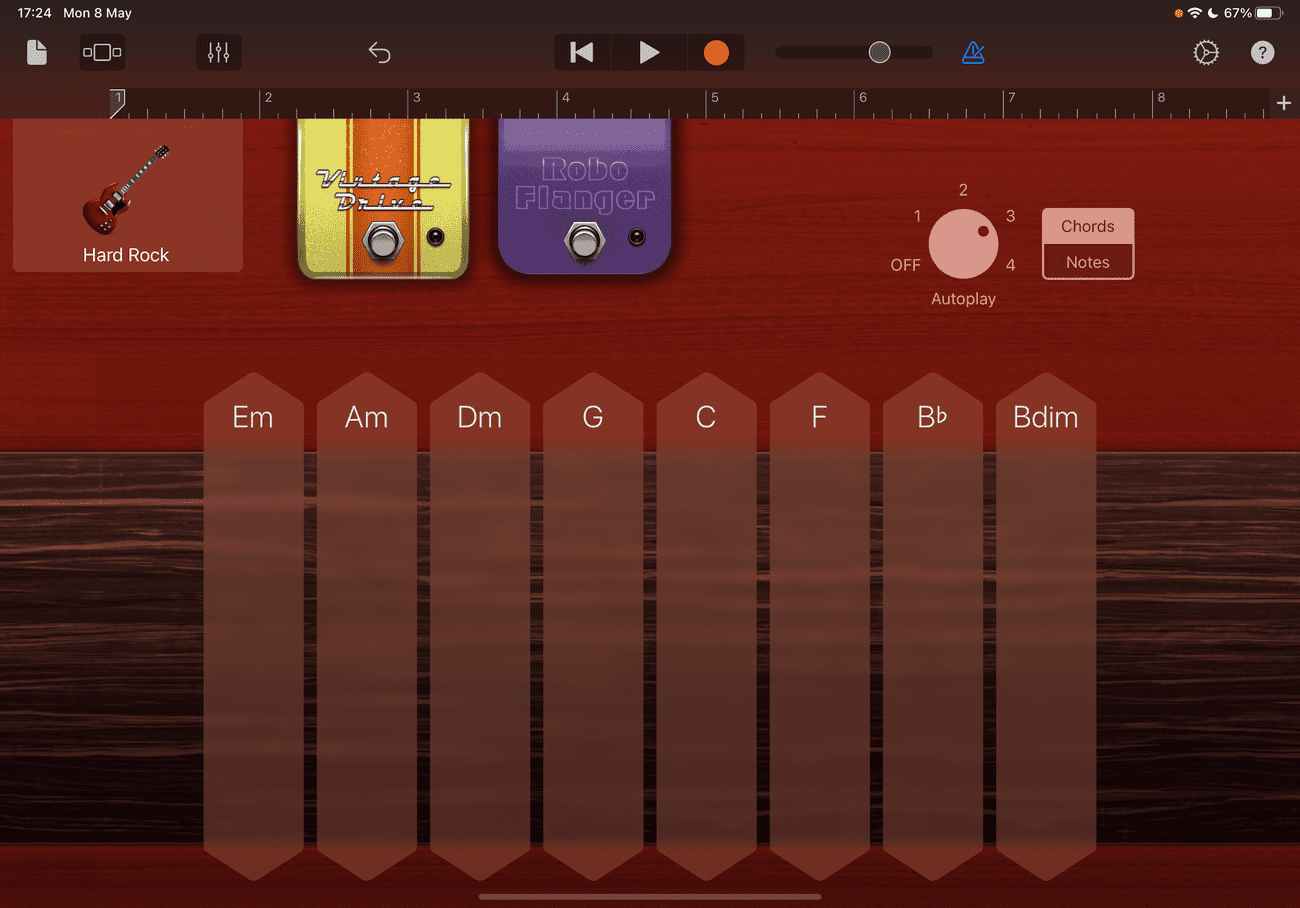Viewport: 1300px width, 908px height.
Task: Tap the undo arrow icon
Action: (x=379, y=52)
